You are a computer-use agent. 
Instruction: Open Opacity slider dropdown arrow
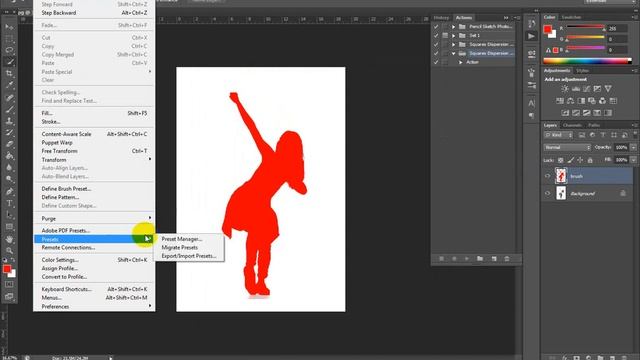(633, 147)
